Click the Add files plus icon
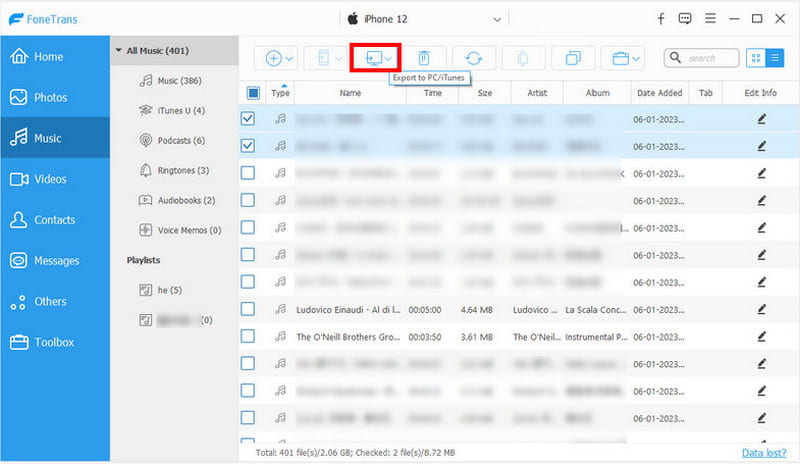Viewport: 800px width, 464px height. coord(273,58)
